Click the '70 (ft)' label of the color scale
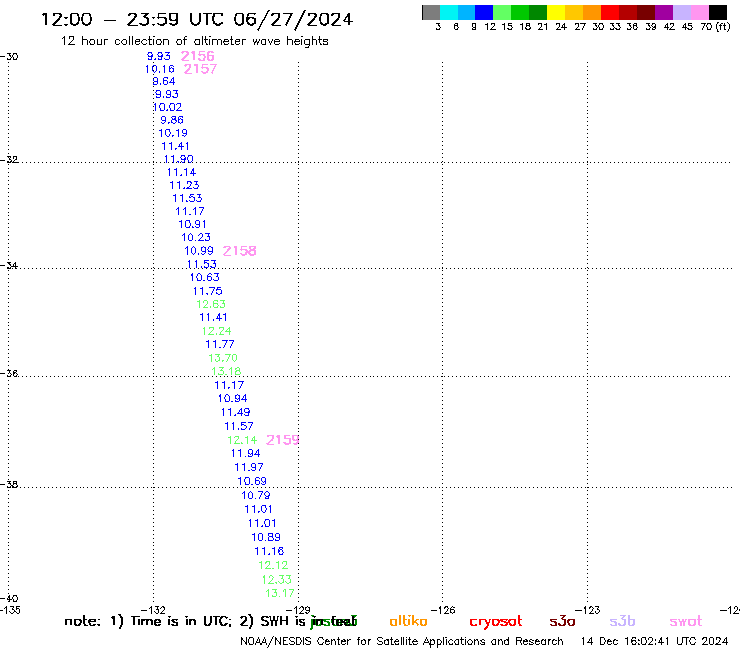Viewport: 740px width, 650px height. (715, 27)
